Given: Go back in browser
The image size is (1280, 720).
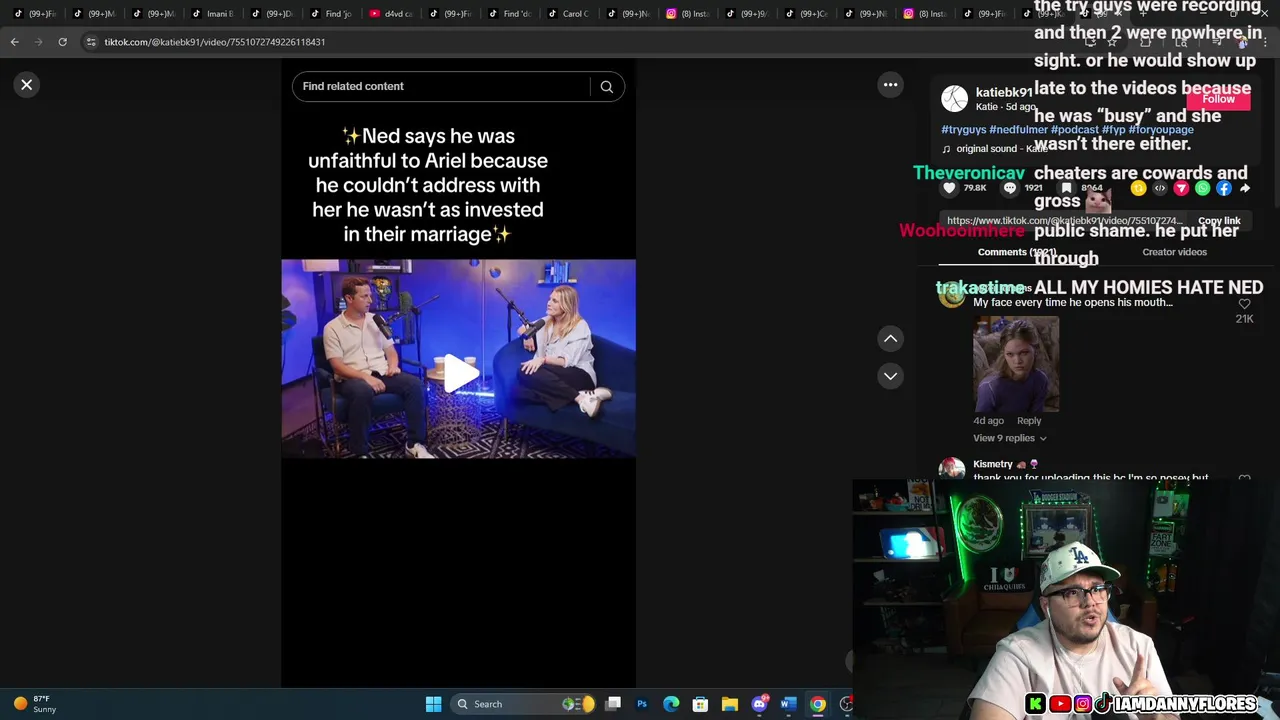Looking at the screenshot, I should coord(15,42).
